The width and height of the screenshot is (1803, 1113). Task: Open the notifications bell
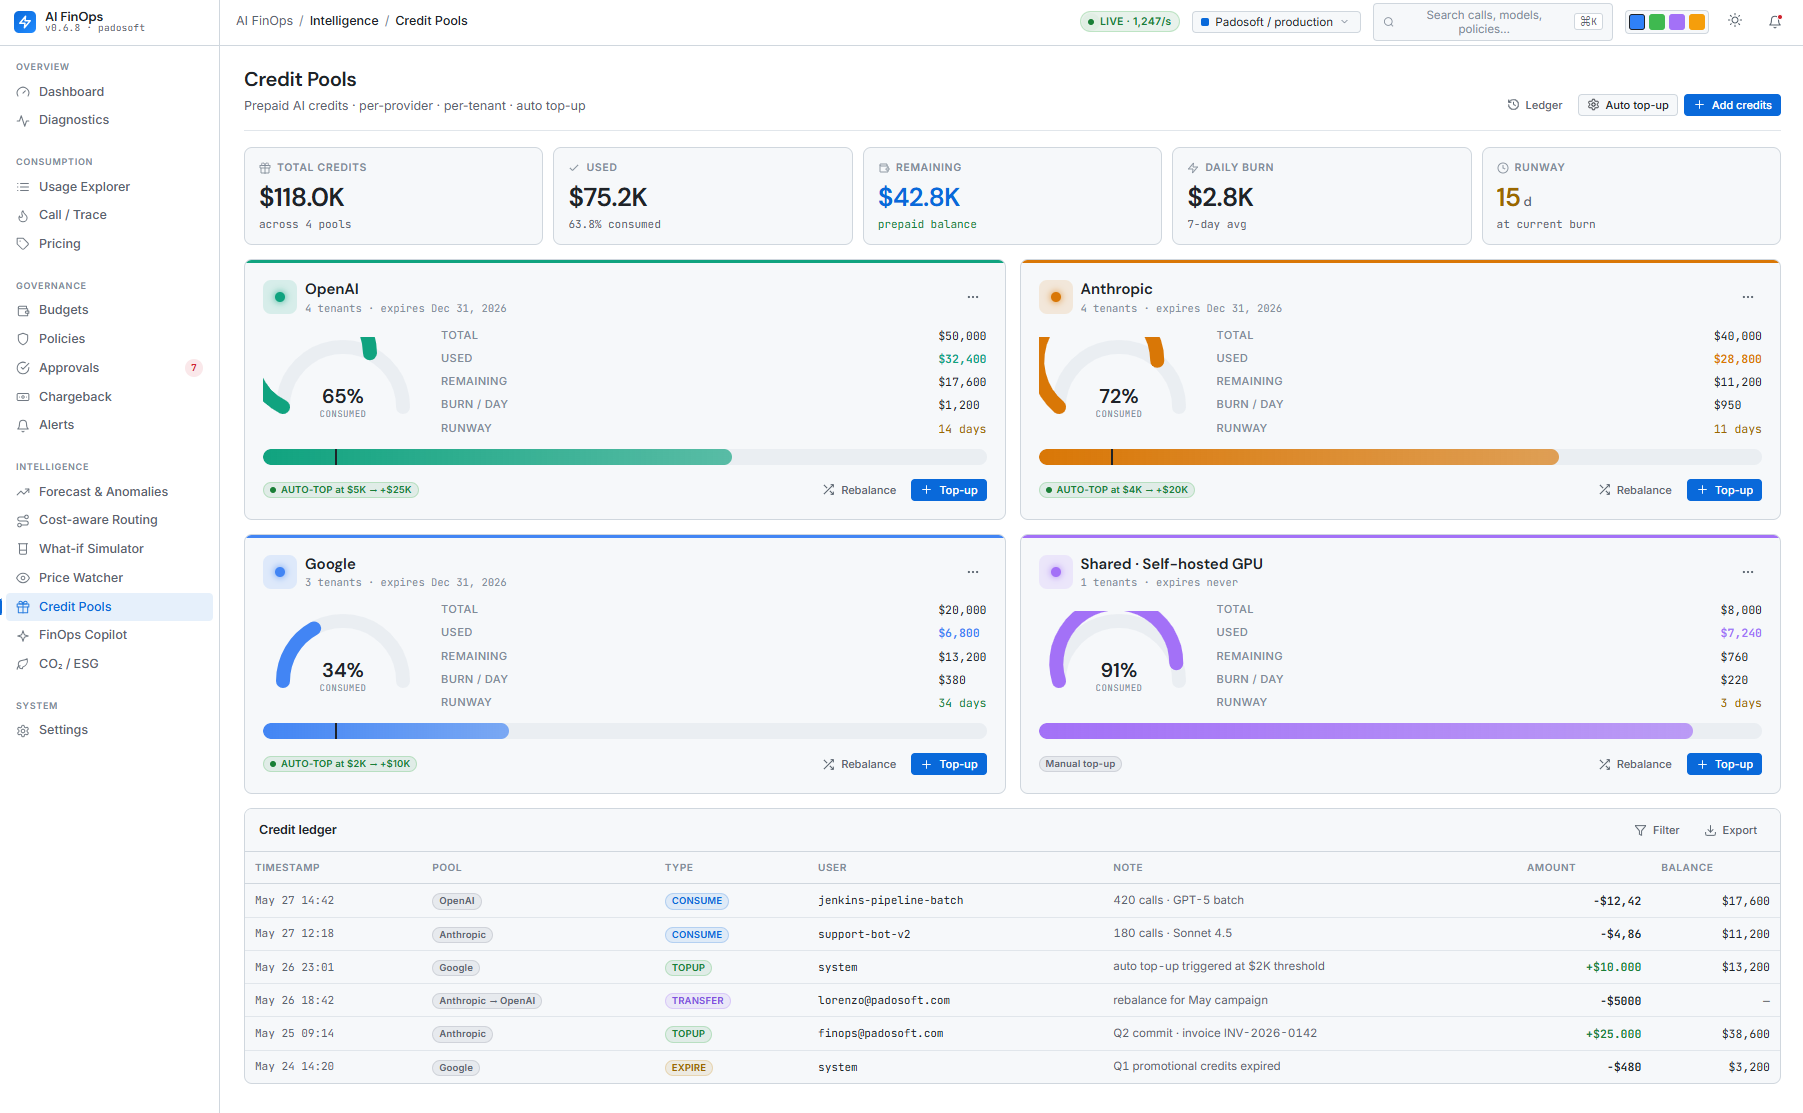click(x=1775, y=21)
